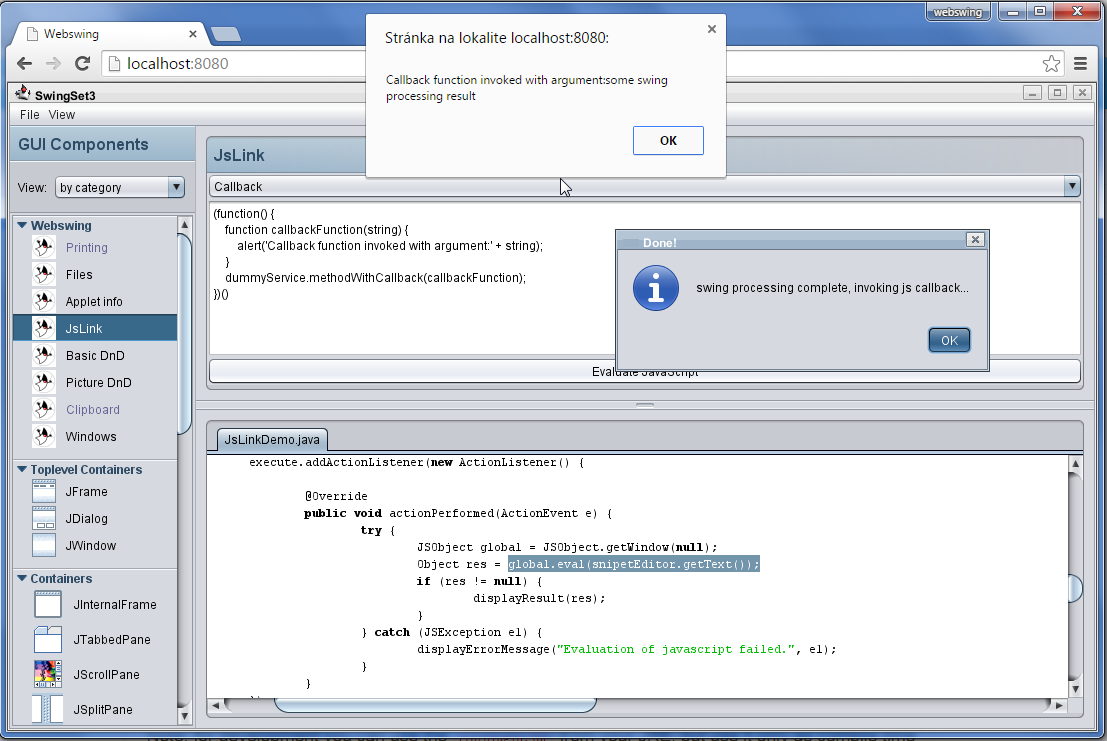1107x741 pixels.
Task: Click the JDialog list label
Action: point(86,518)
